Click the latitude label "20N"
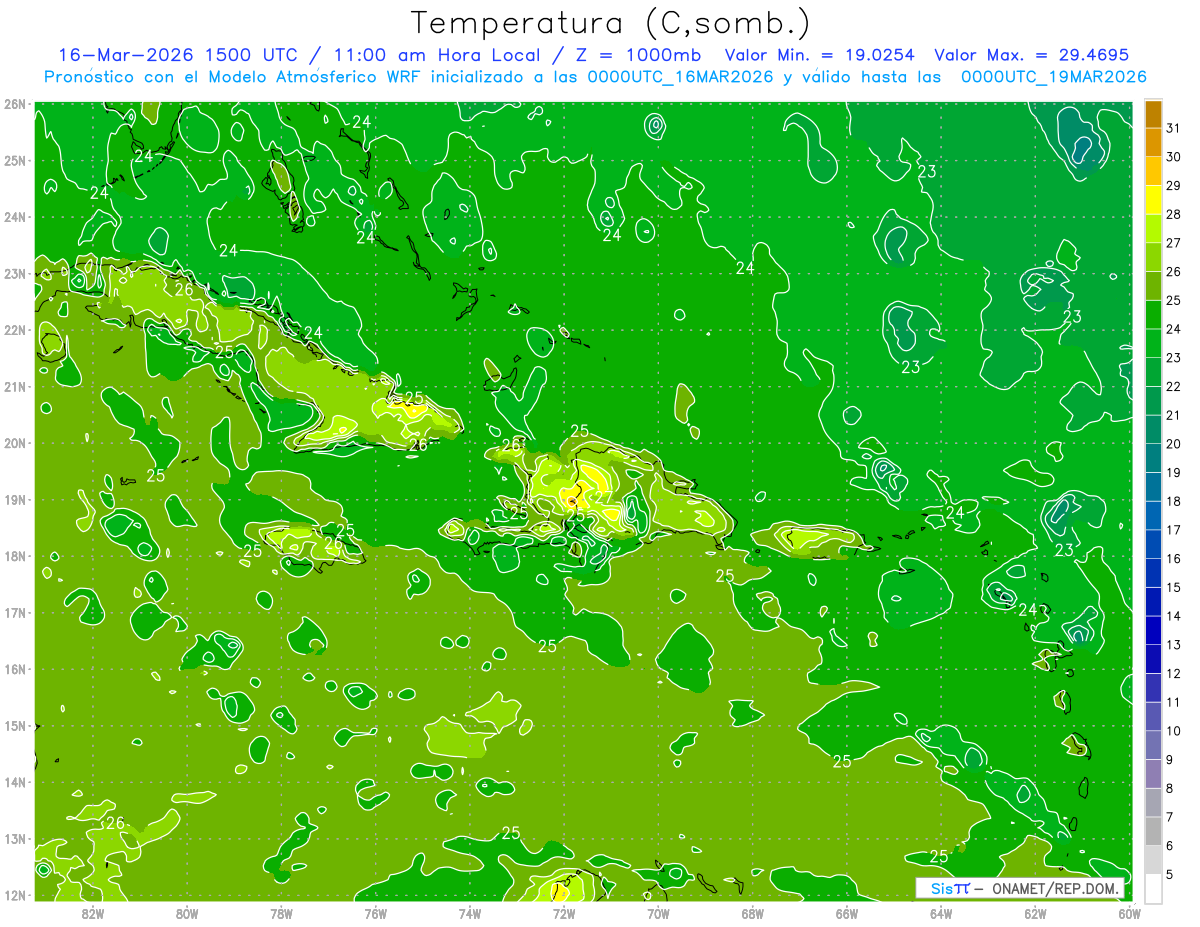The image size is (1200, 927). coord(15,443)
